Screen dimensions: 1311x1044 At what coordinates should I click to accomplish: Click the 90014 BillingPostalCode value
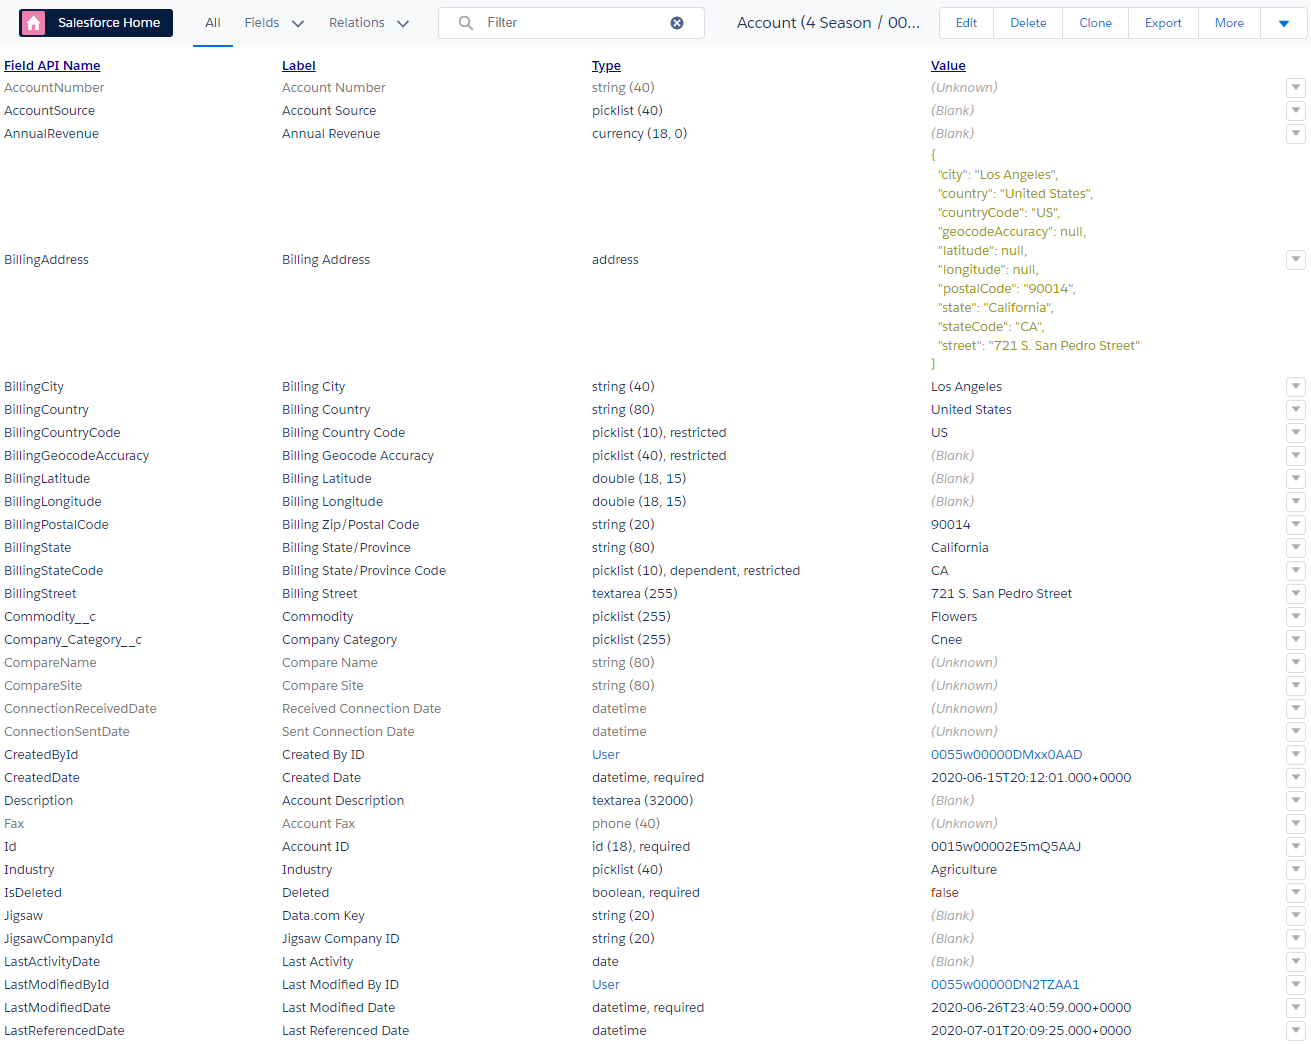pos(950,525)
